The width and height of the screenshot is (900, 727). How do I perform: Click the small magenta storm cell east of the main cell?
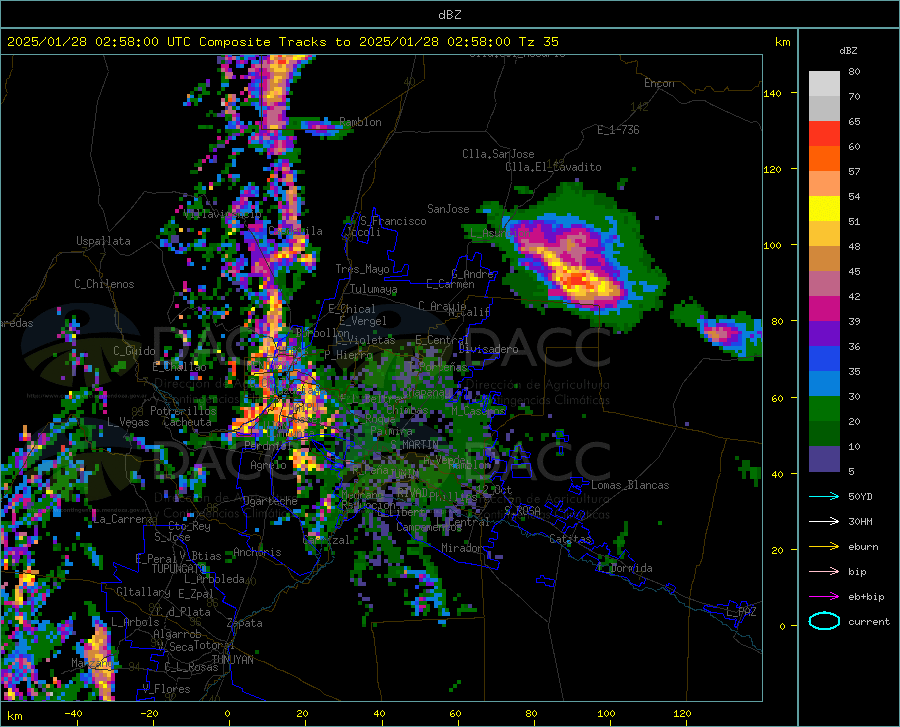tap(721, 333)
